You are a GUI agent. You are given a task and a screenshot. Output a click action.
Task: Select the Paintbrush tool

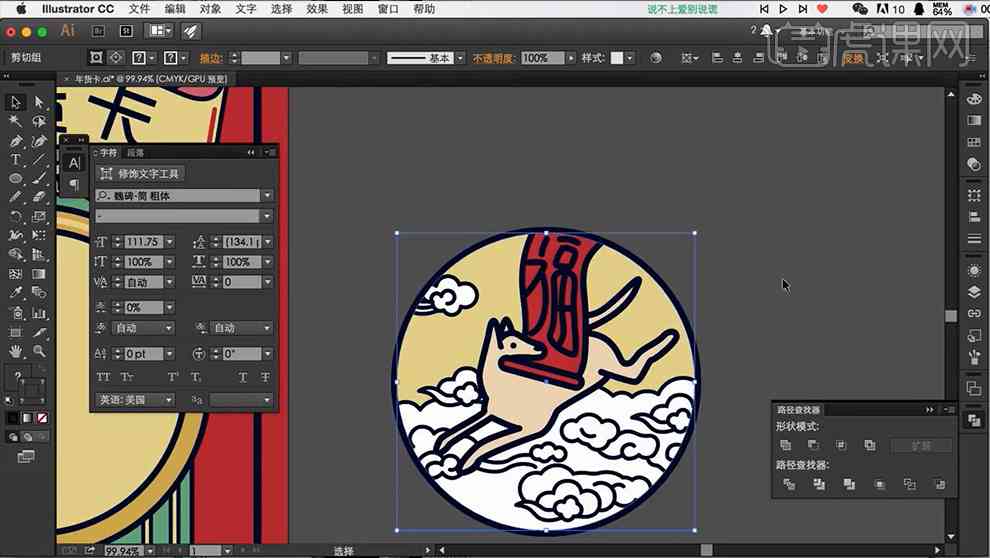click(x=39, y=178)
